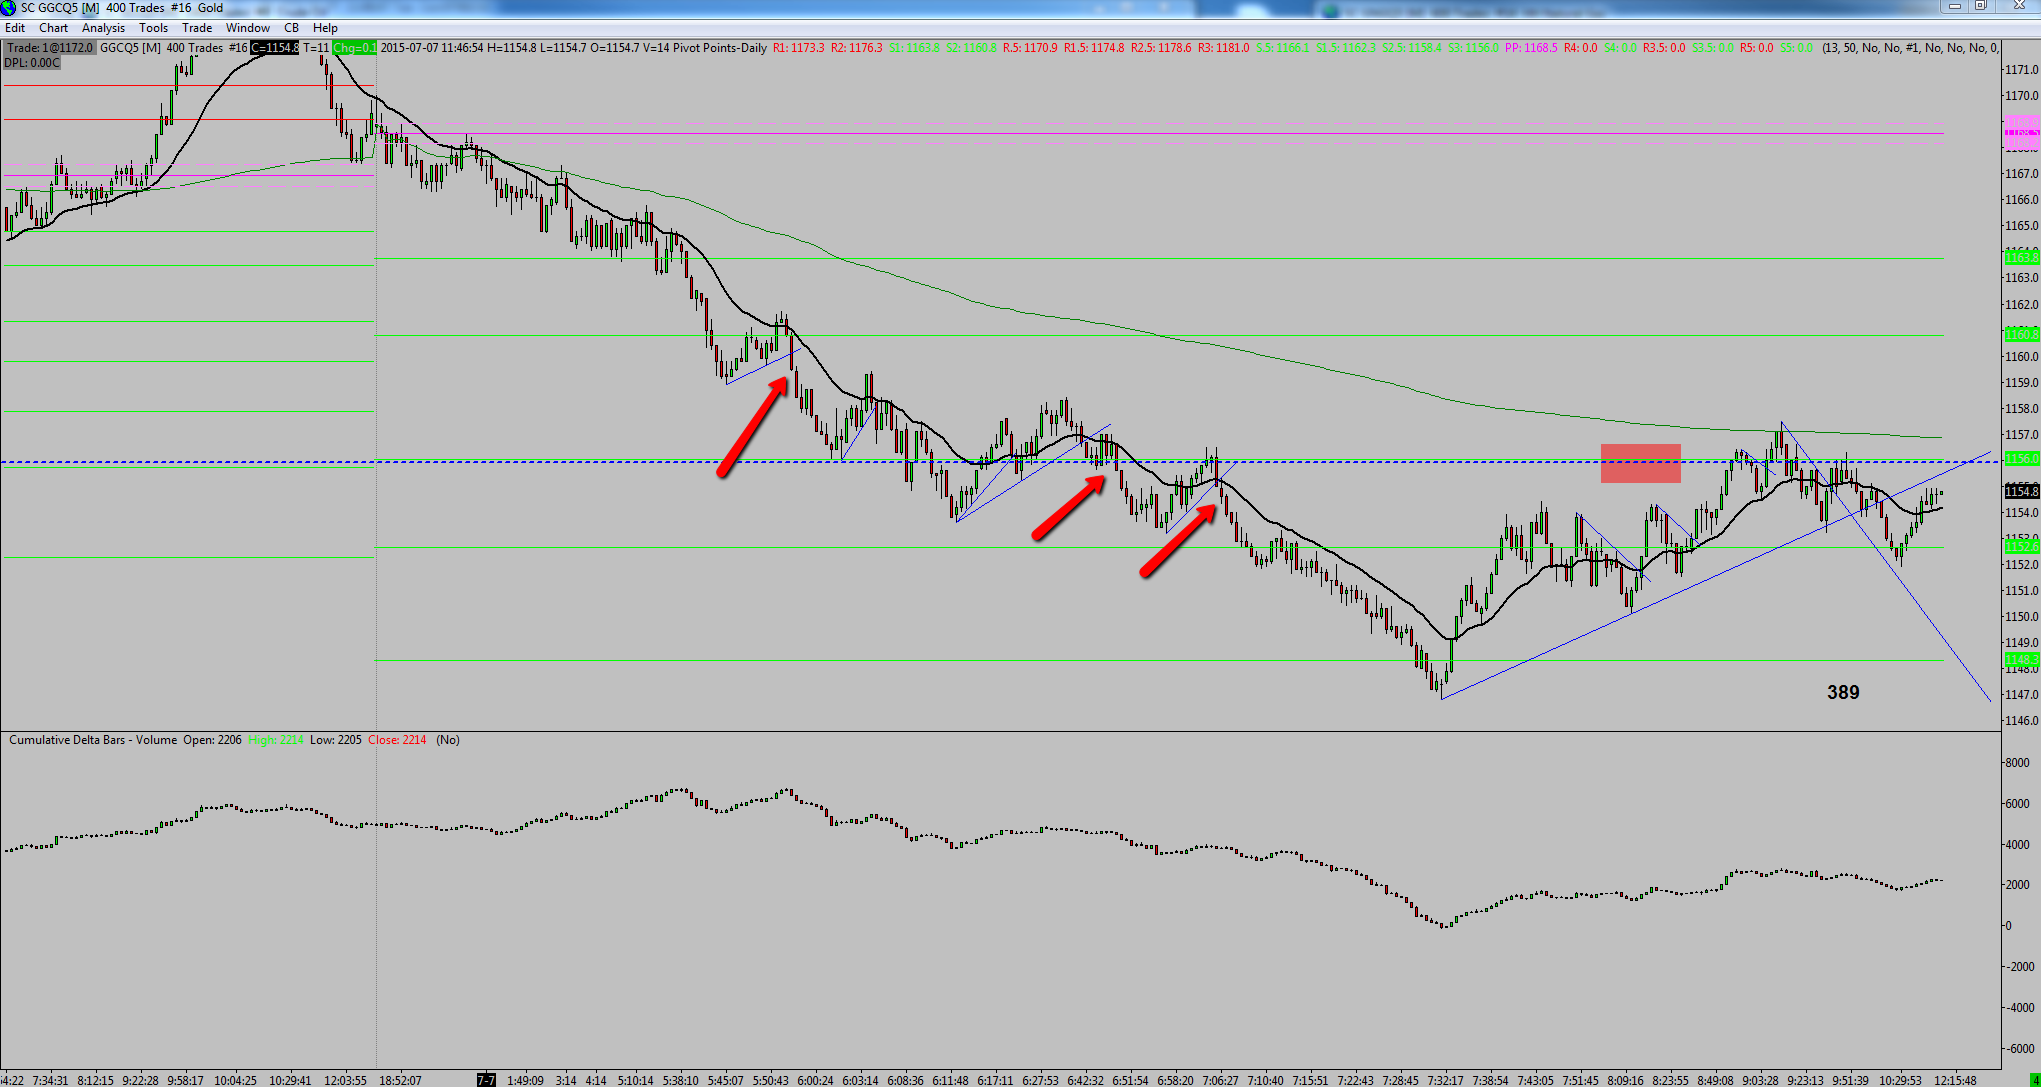Open the Window menu
The image size is (2041, 1087).
[x=248, y=28]
